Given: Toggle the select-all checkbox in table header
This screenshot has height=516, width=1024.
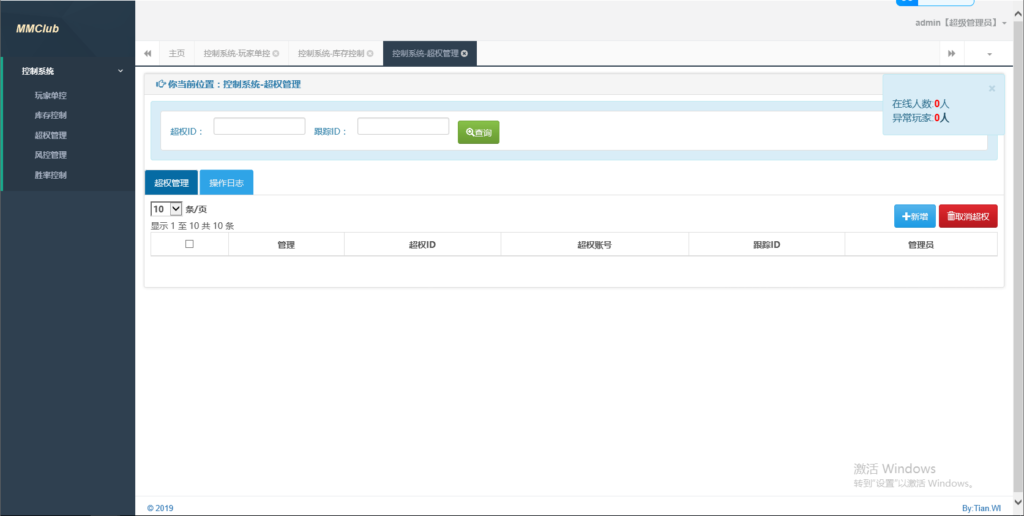Looking at the screenshot, I should point(189,244).
